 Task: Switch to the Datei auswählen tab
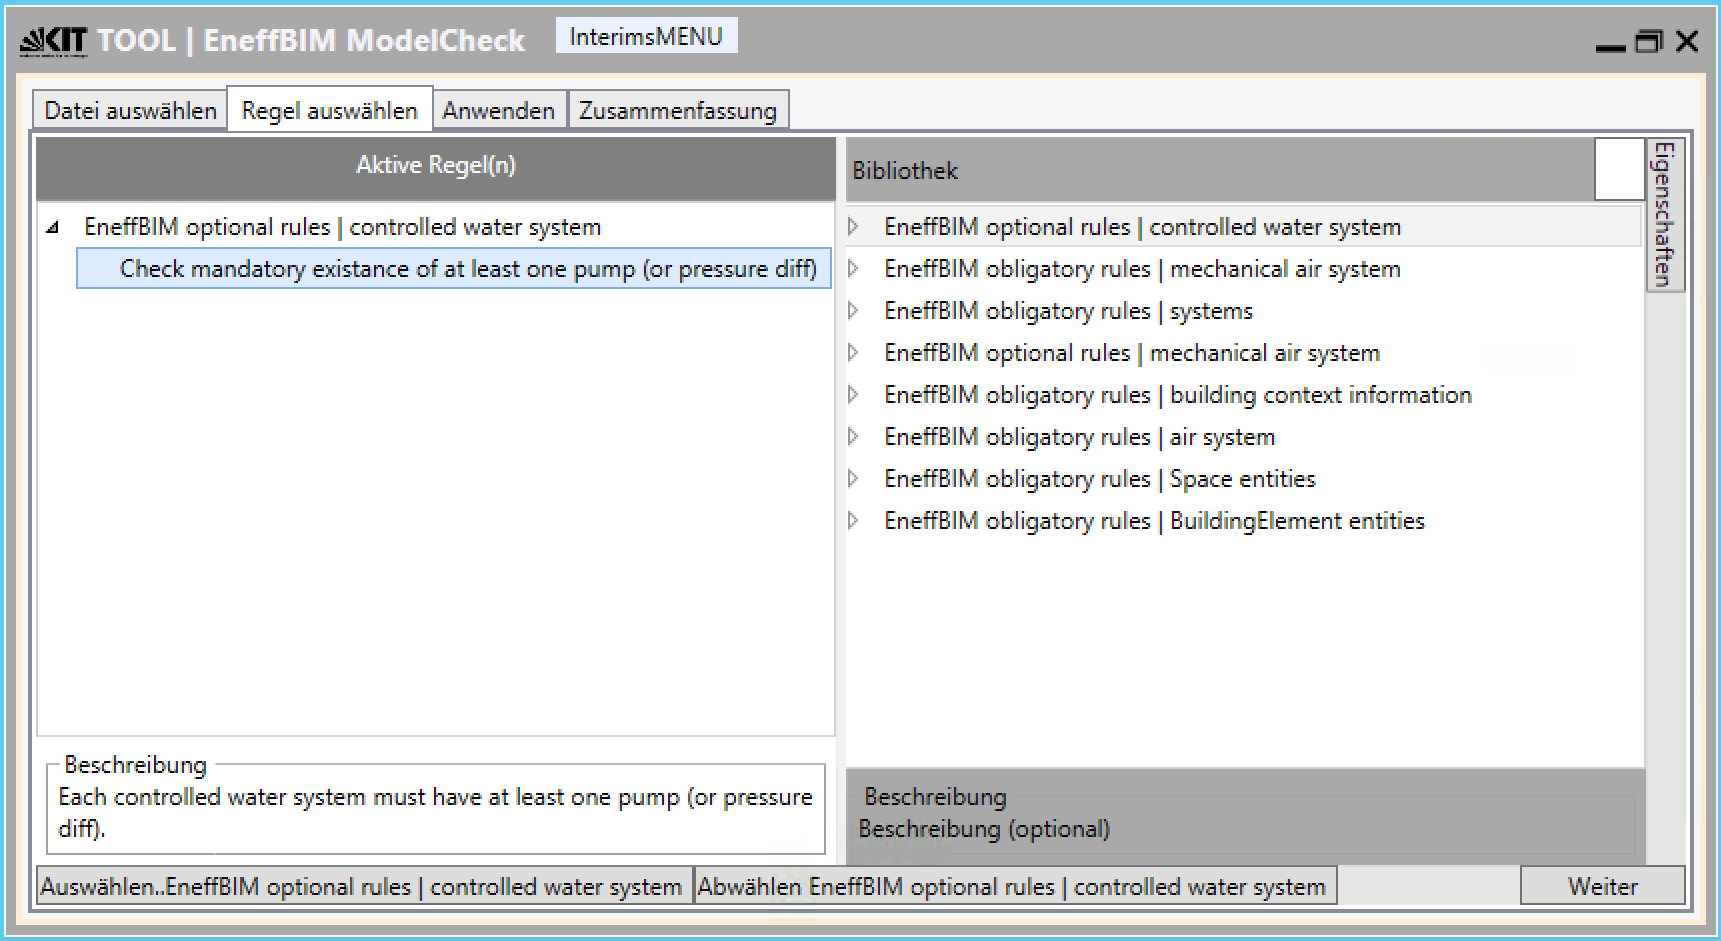[x=130, y=110]
